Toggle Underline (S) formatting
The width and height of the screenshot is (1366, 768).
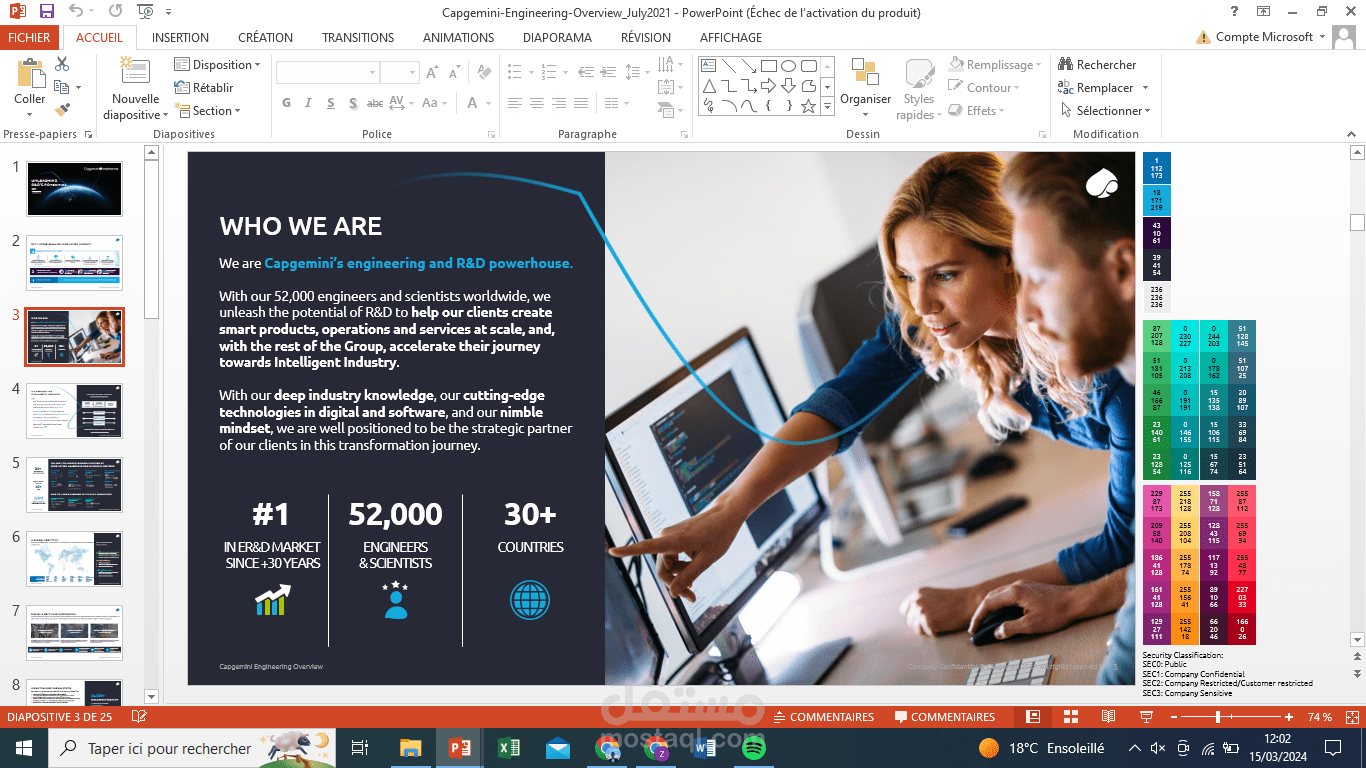(331, 103)
